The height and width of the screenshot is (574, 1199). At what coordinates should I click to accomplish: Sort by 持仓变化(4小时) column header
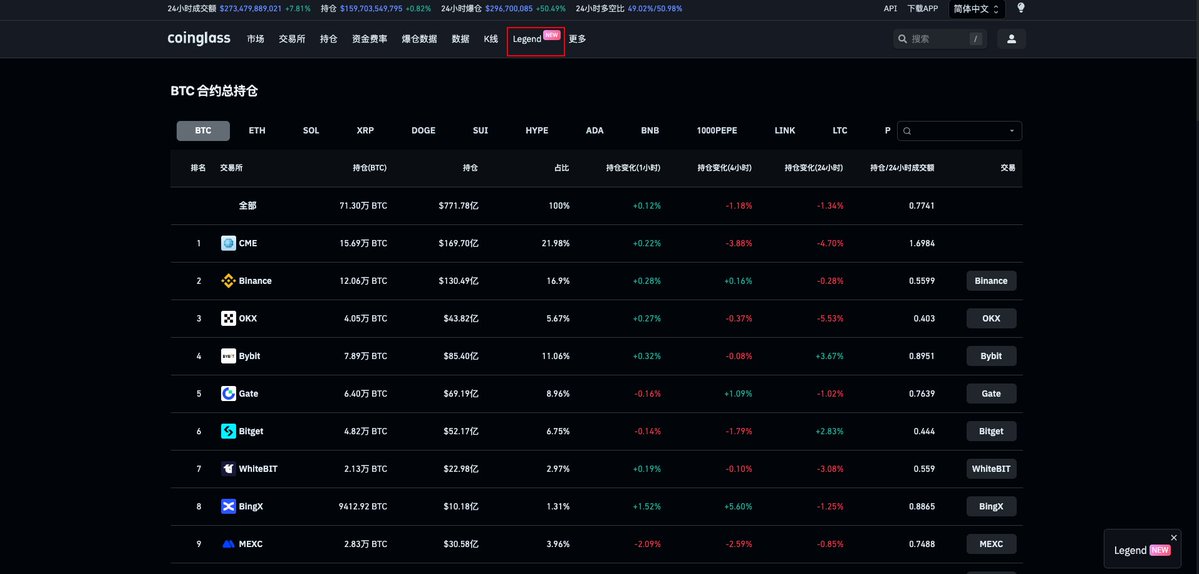pyautogui.click(x=724, y=167)
